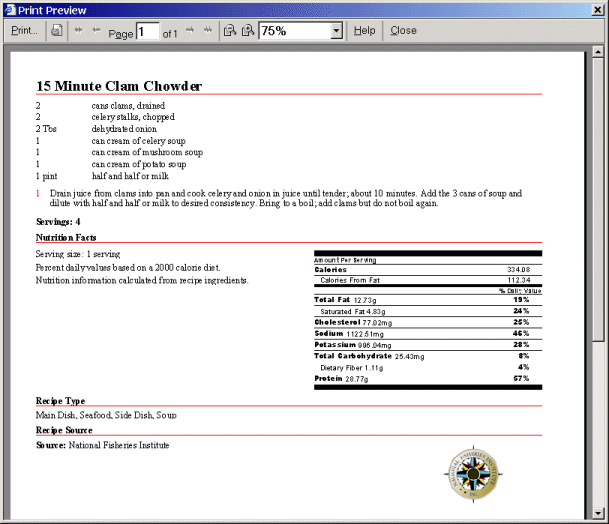609x524 pixels.
Task: Click the 'Recipe Type' heading
Action: [60, 401]
